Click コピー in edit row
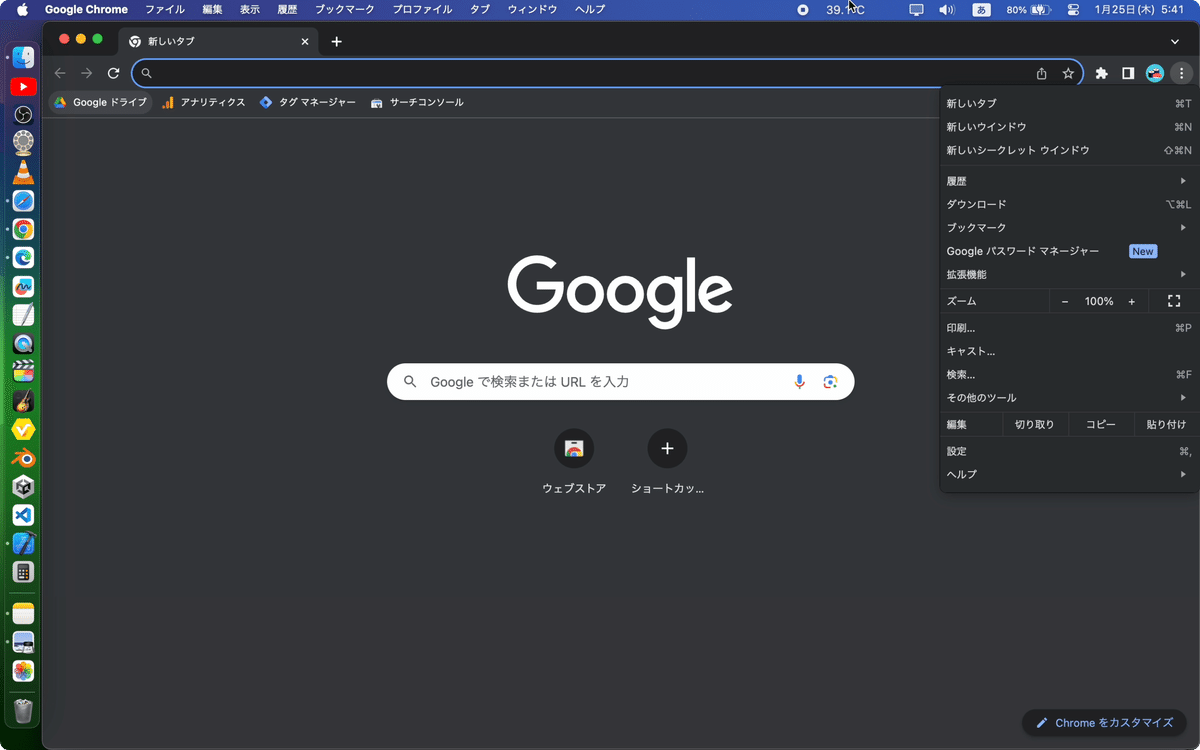The height and width of the screenshot is (750, 1200). point(1101,424)
